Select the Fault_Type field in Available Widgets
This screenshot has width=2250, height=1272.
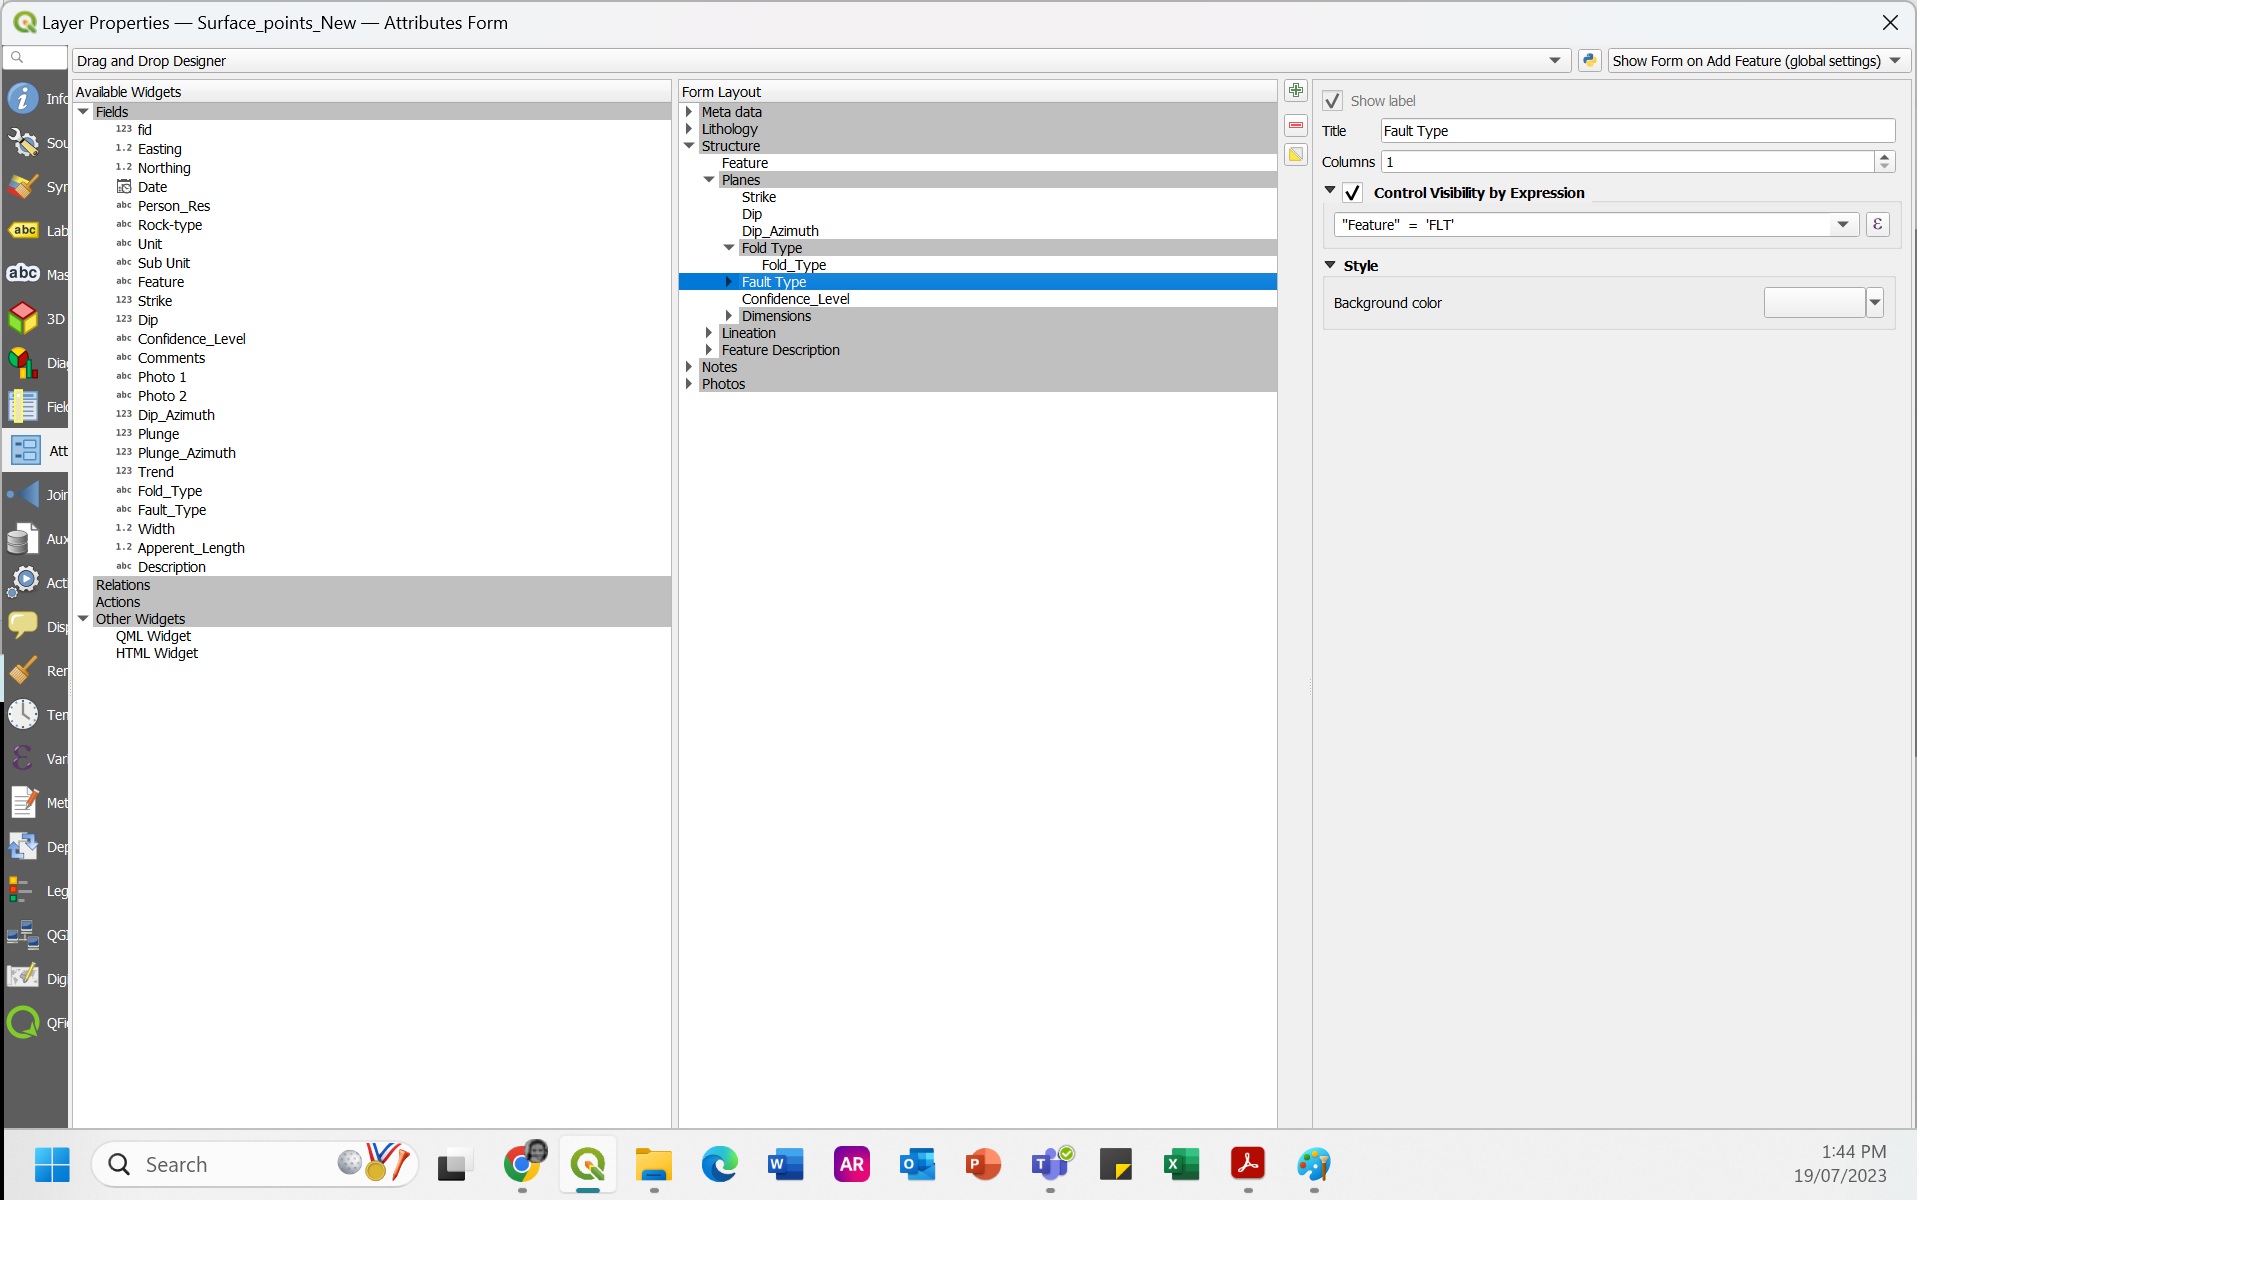tap(172, 510)
